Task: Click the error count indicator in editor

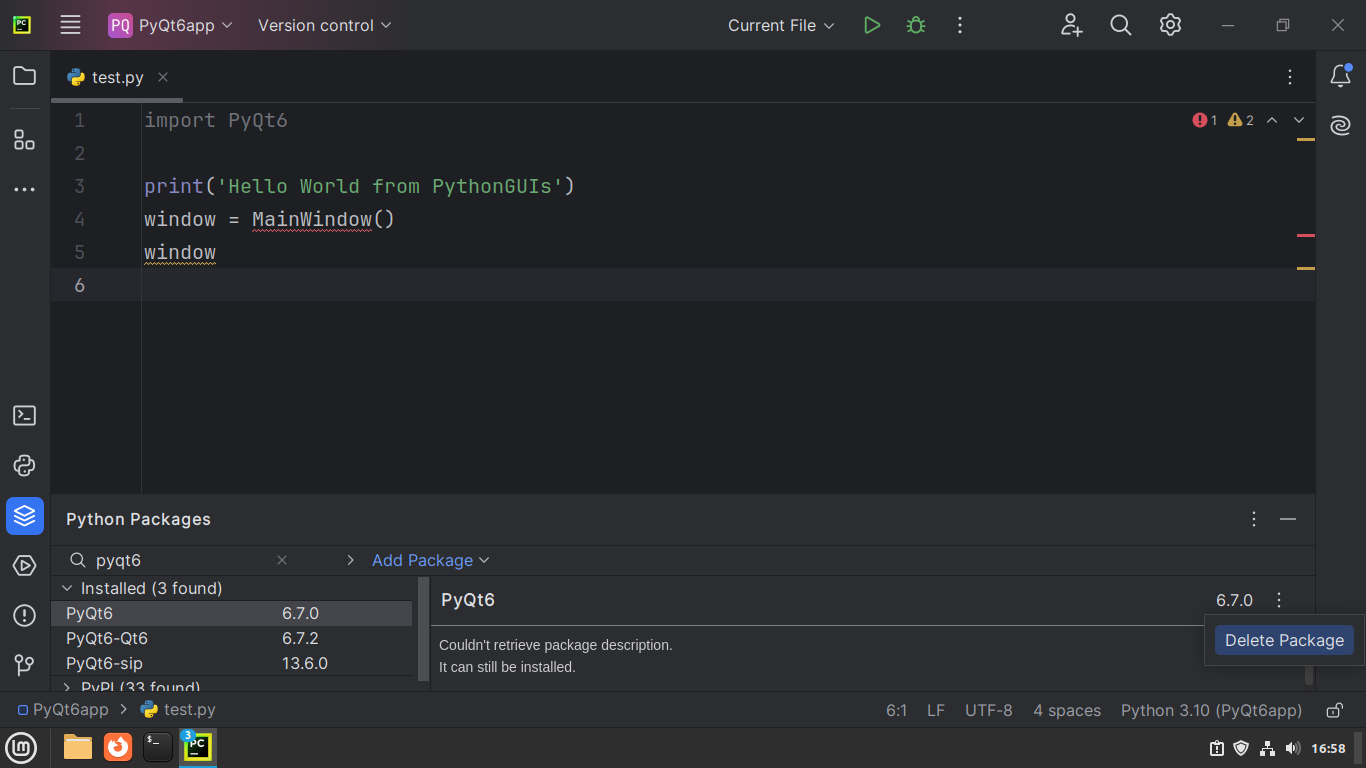Action: (1205, 120)
